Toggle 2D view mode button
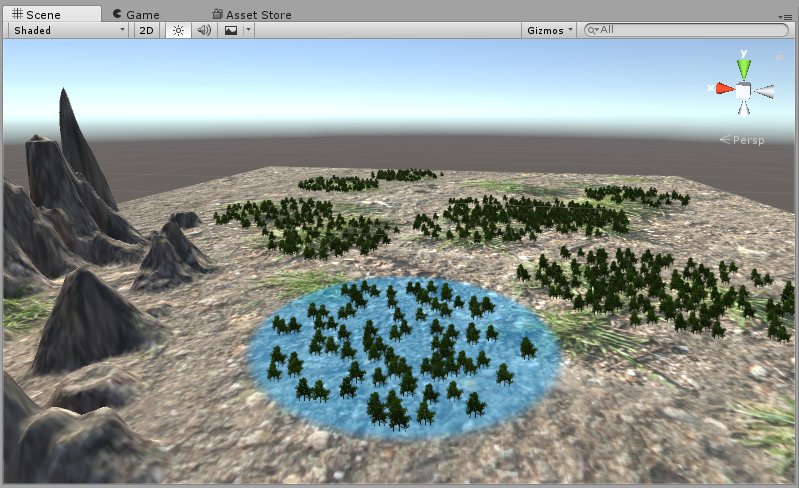 (x=147, y=30)
